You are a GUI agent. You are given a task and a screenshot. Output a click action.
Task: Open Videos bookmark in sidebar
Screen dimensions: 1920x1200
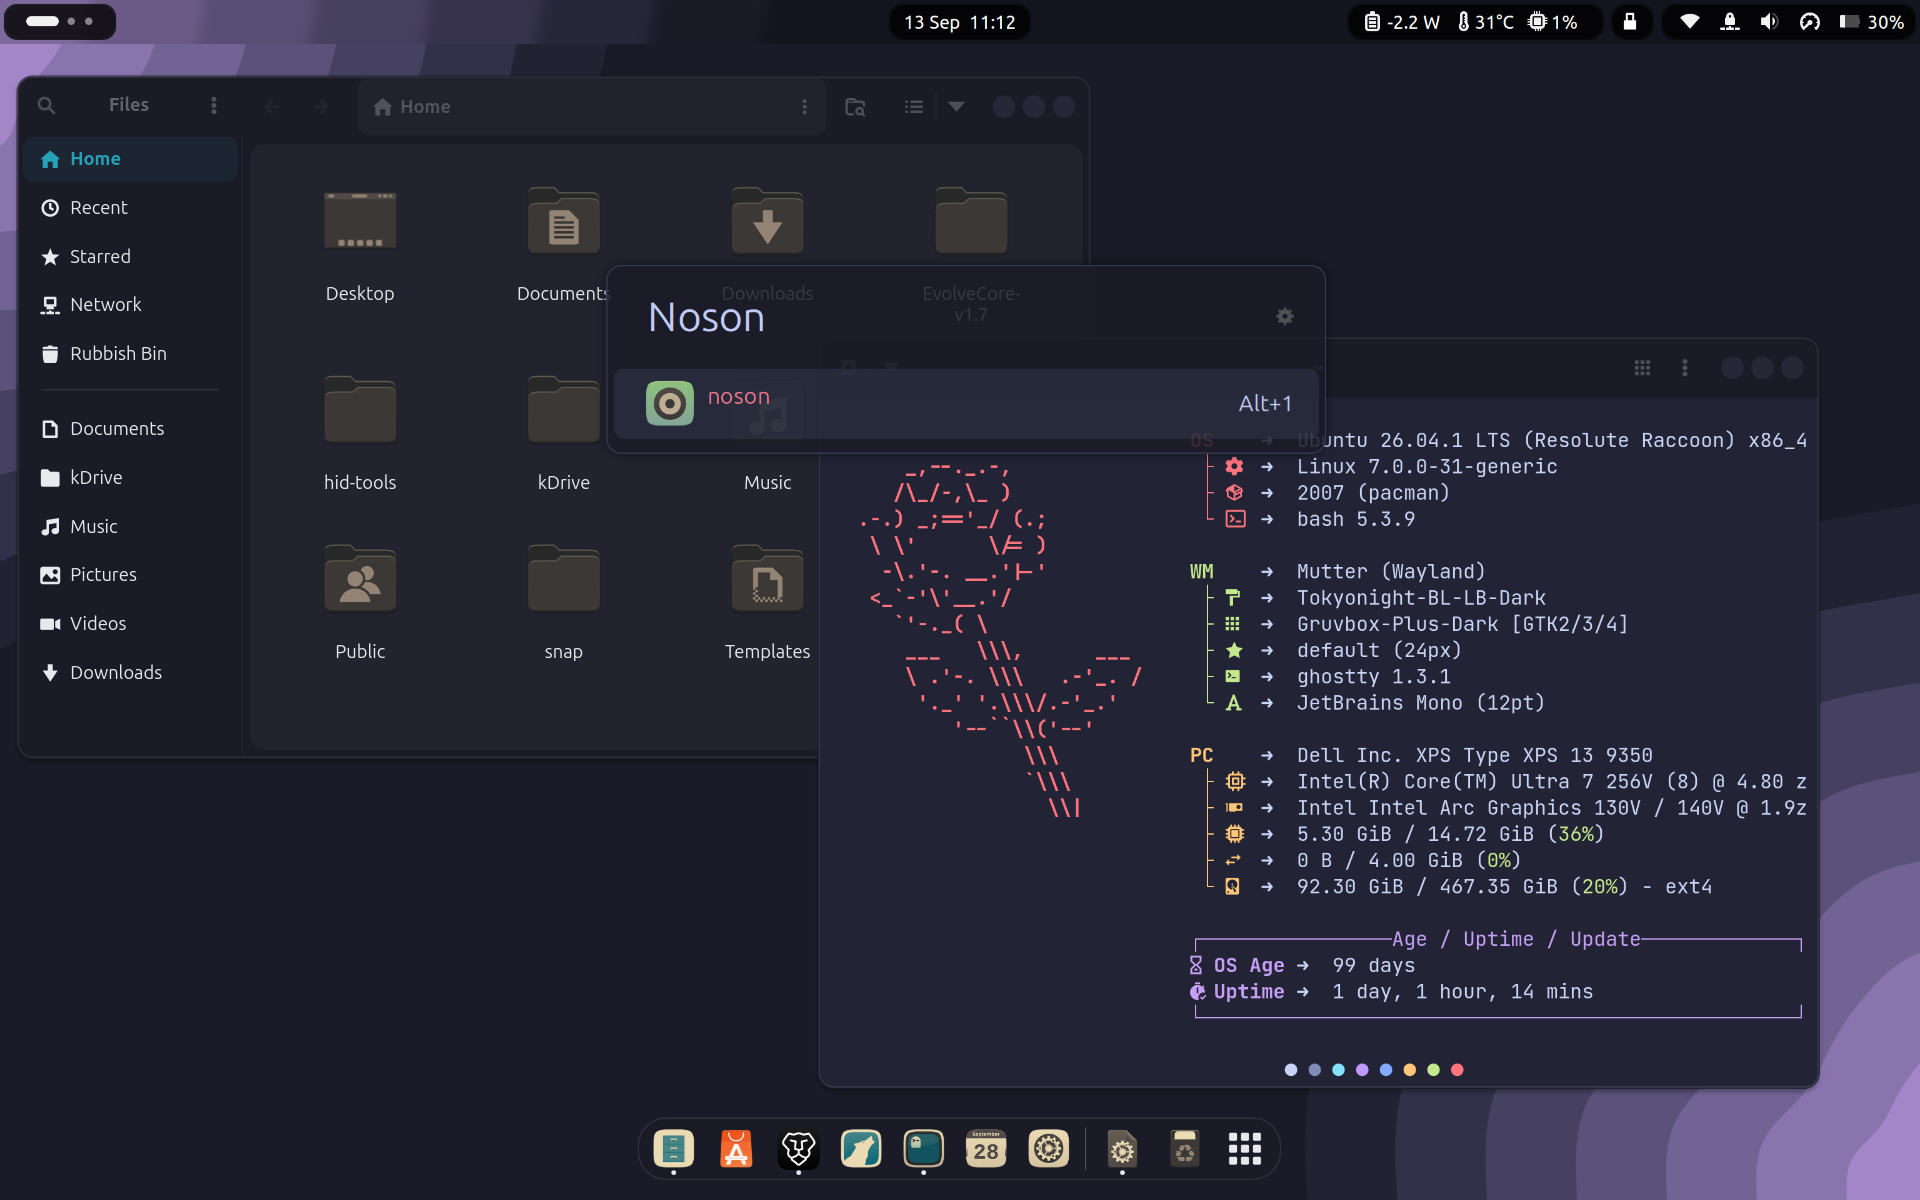point(130,624)
